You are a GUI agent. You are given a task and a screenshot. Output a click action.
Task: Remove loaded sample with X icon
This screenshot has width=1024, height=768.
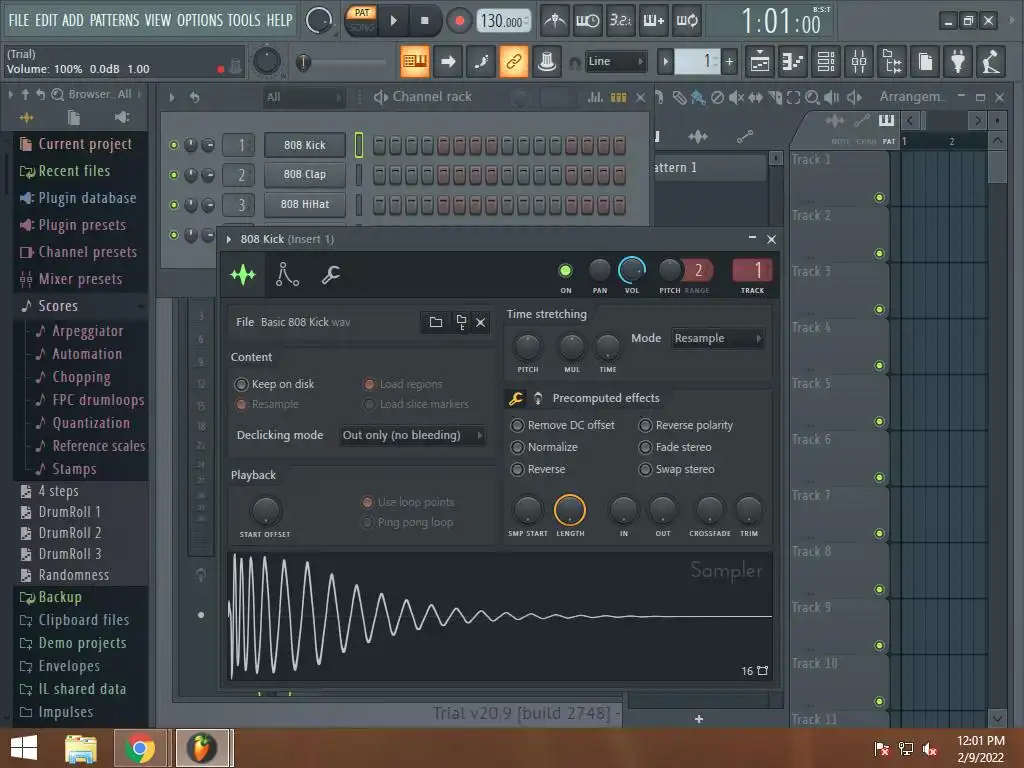[481, 322]
